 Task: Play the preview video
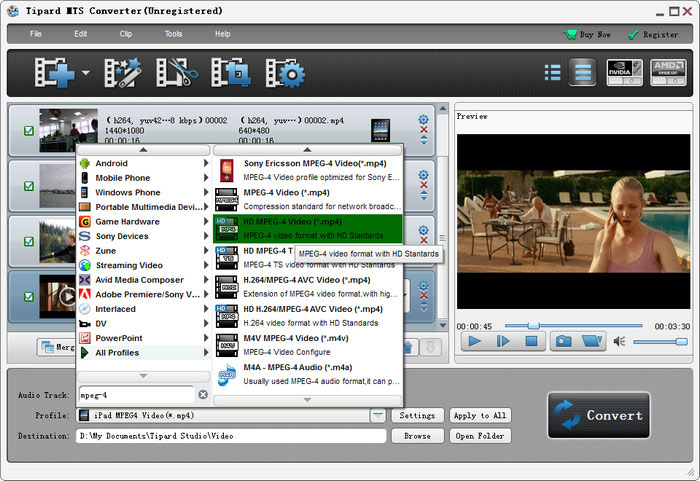pyautogui.click(x=475, y=342)
